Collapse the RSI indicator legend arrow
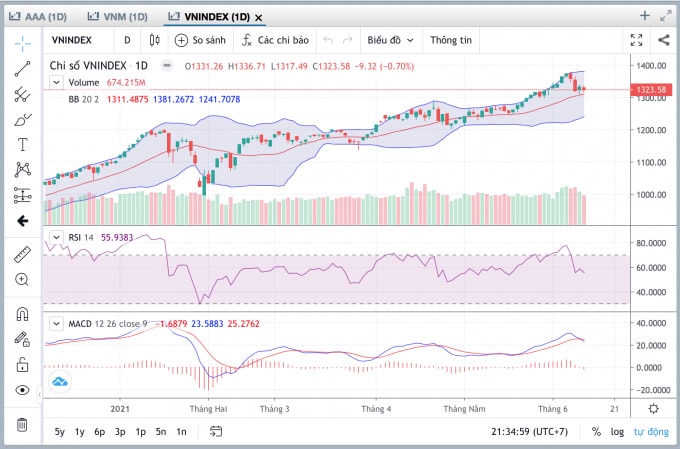The width and height of the screenshot is (680, 449). coord(56,237)
